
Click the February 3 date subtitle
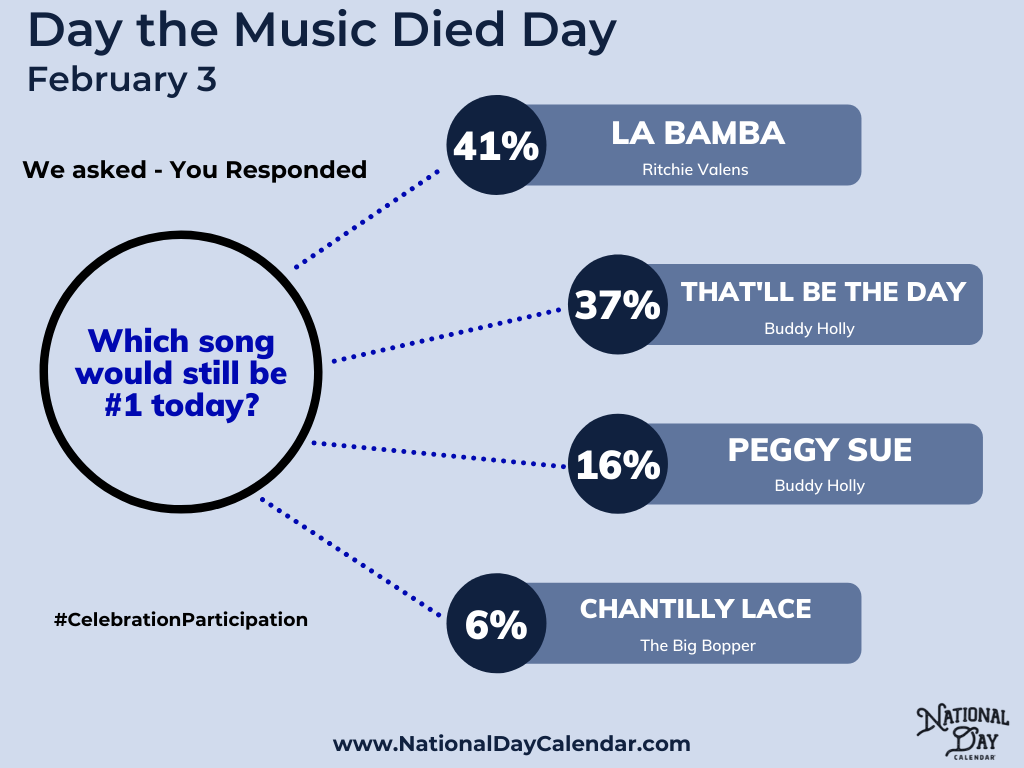pos(121,80)
